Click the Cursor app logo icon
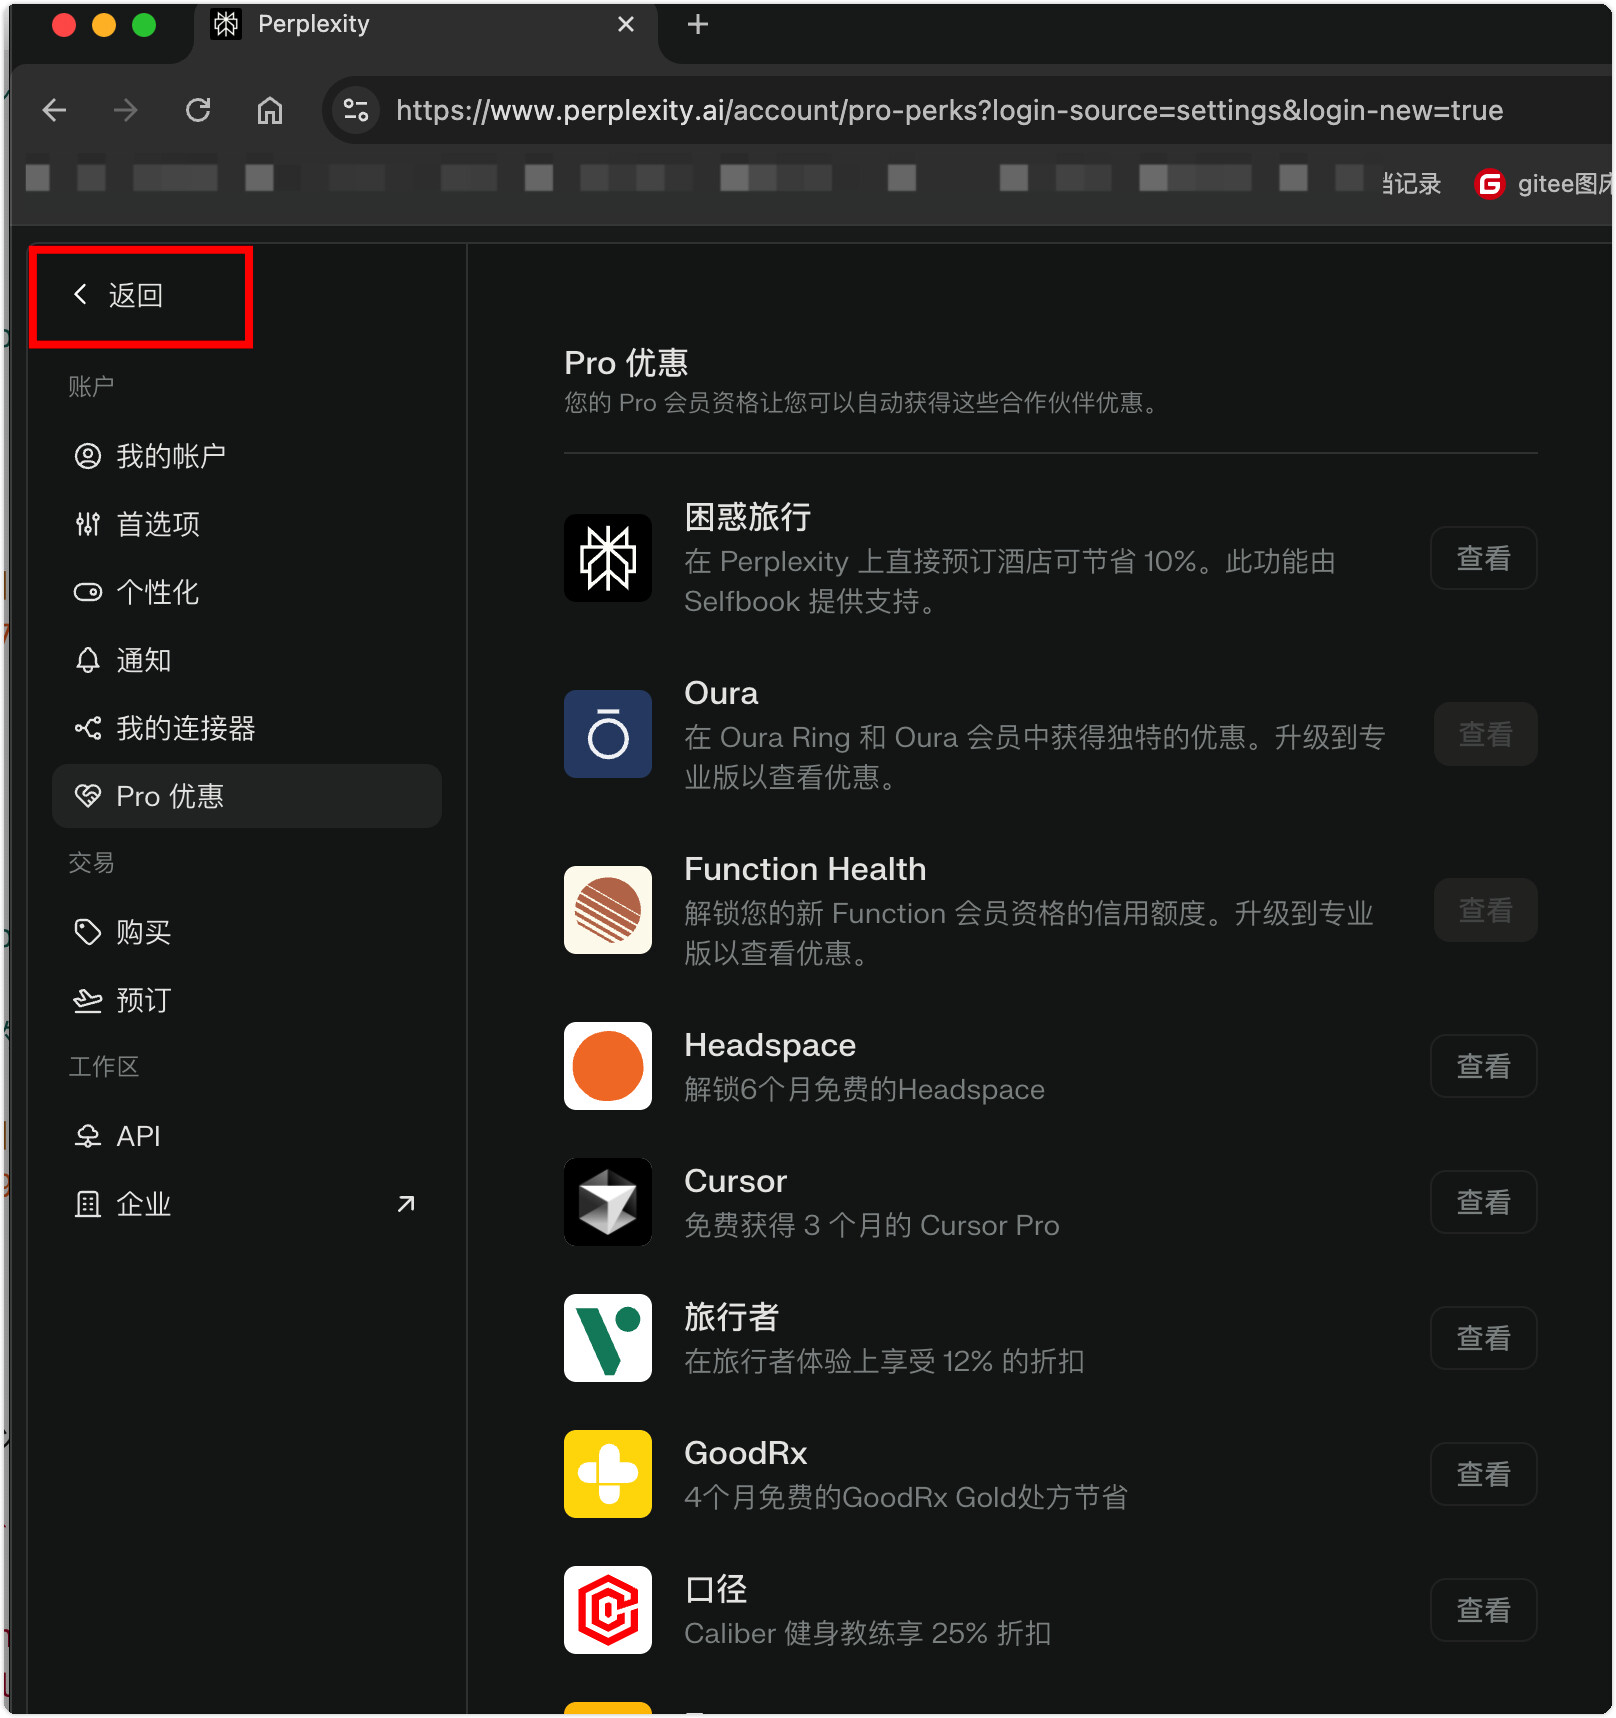This screenshot has width=1616, height=1718. click(x=607, y=1202)
